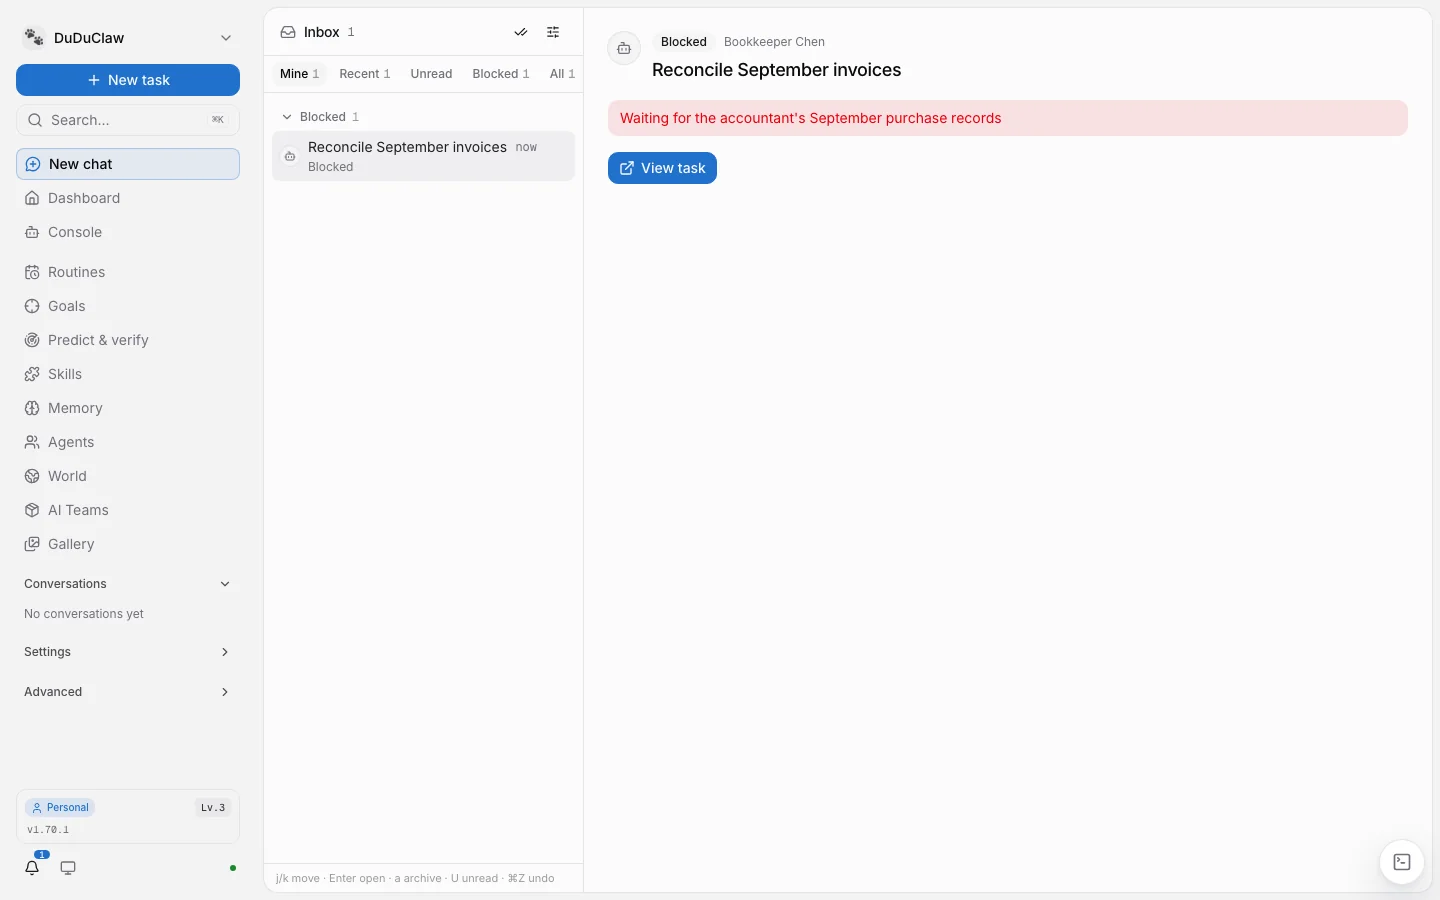Open the notifications bell

coord(32,868)
